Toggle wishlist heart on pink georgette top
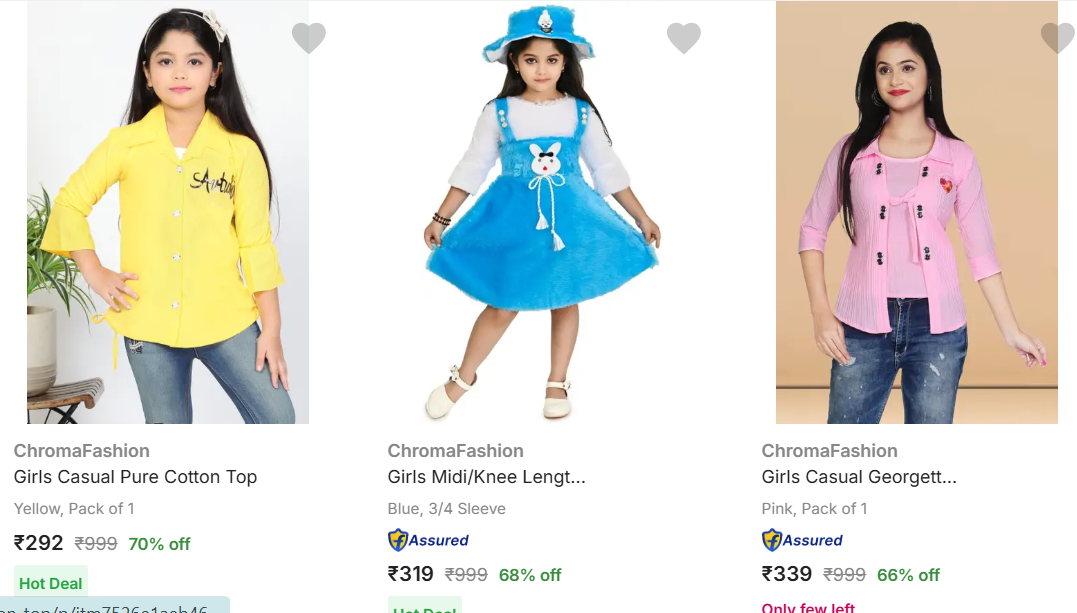 point(1057,38)
